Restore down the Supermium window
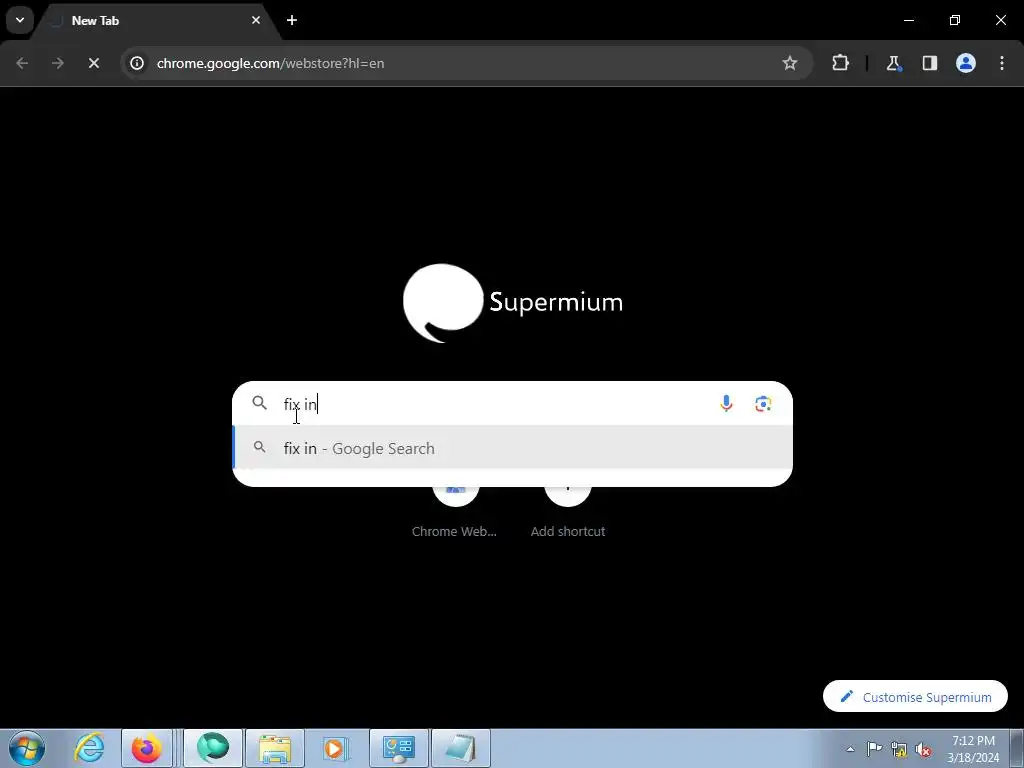Viewport: 1024px width, 768px height. tap(955, 20)
